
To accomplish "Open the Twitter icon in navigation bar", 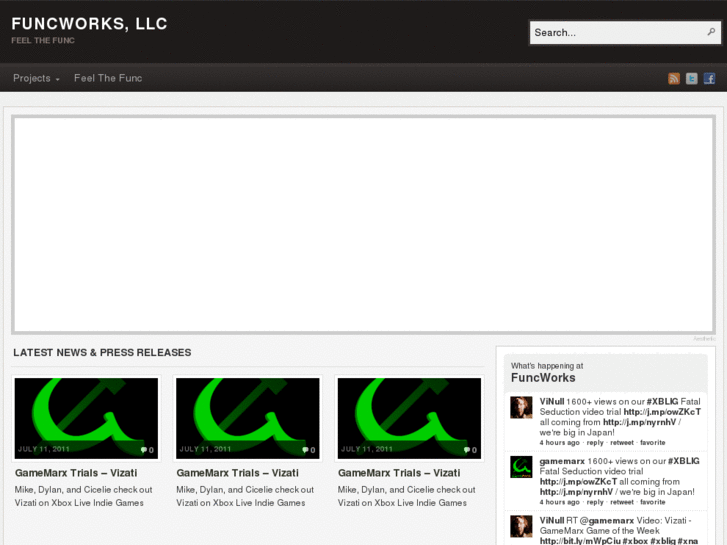I will tap(691, 78).
